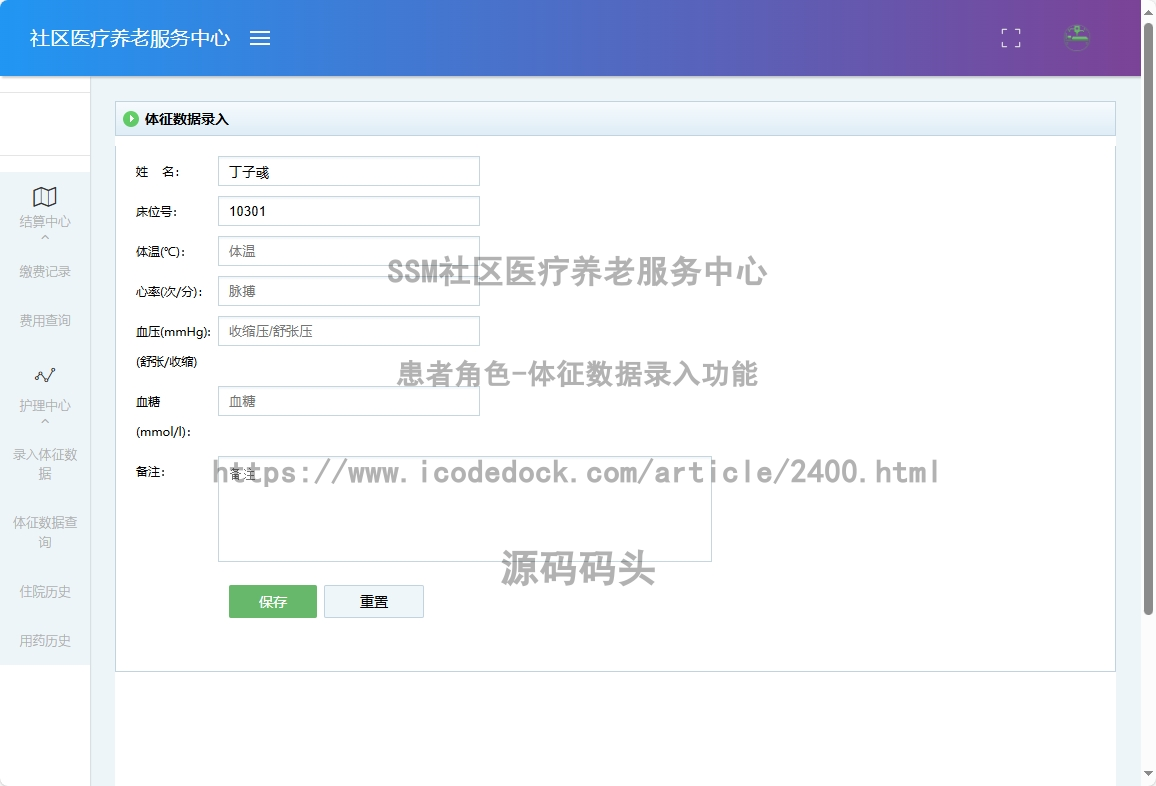
Task: Focus the 姓名 field with 丁子彧
Action: pyautogui.click(x=349, y=171)
